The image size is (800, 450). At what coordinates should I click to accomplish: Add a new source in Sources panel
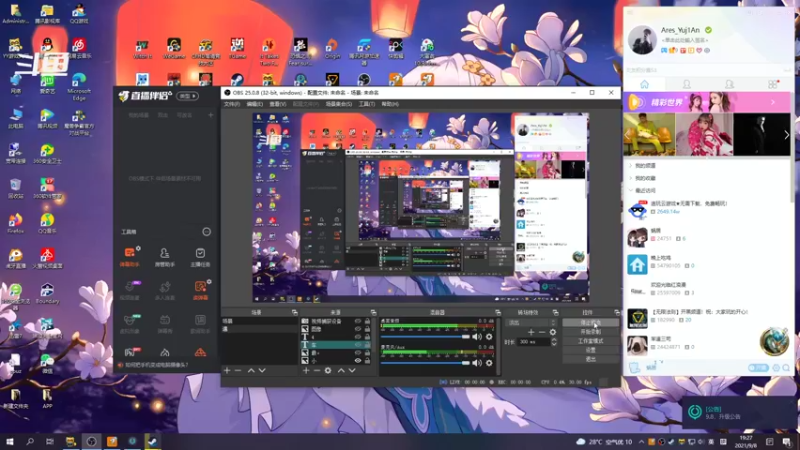[306, 370]
